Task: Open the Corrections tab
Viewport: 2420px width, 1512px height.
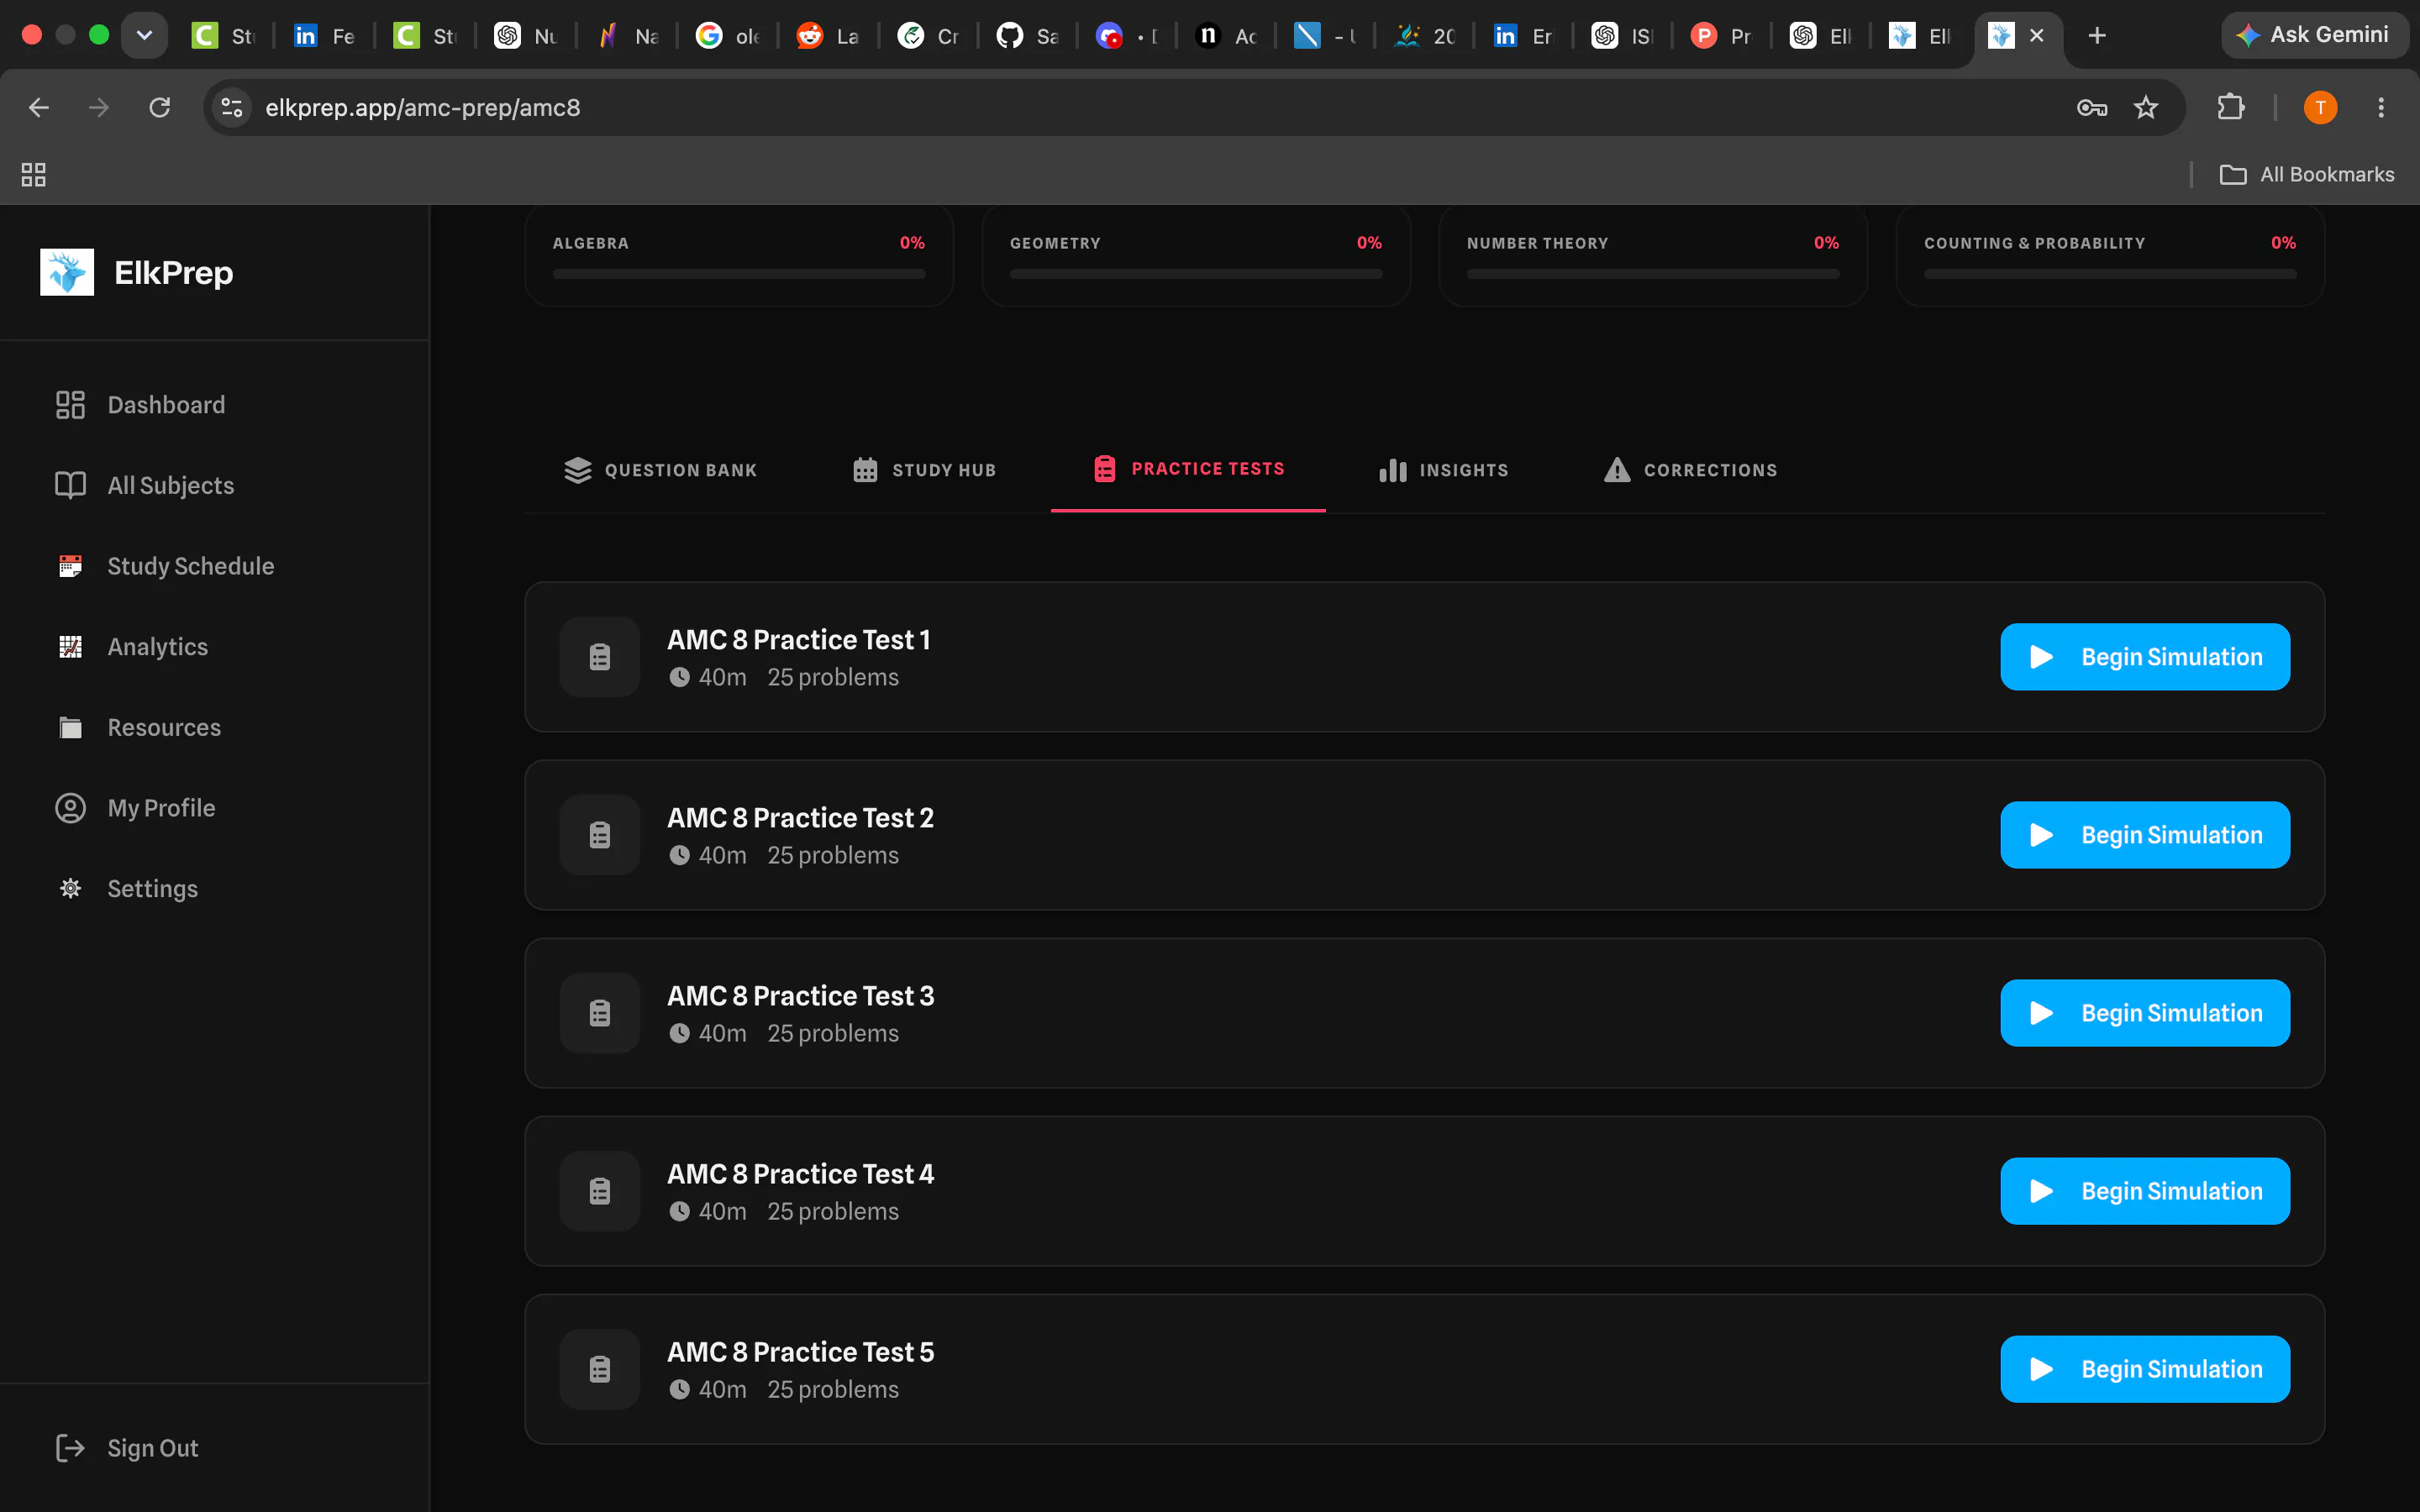Action: tap(1691, 470)
